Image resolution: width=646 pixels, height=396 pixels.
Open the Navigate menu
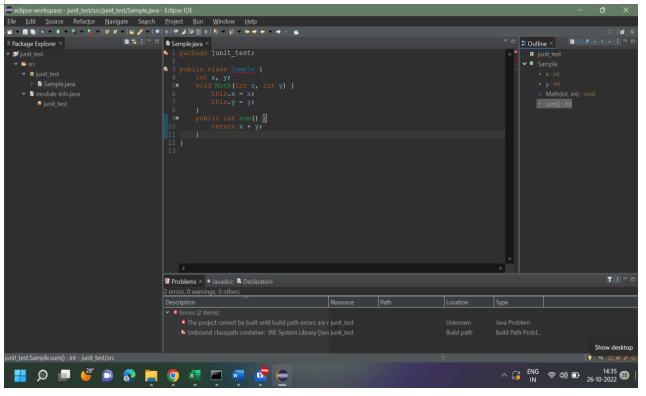pyautogui.click(x=116, y=21)
